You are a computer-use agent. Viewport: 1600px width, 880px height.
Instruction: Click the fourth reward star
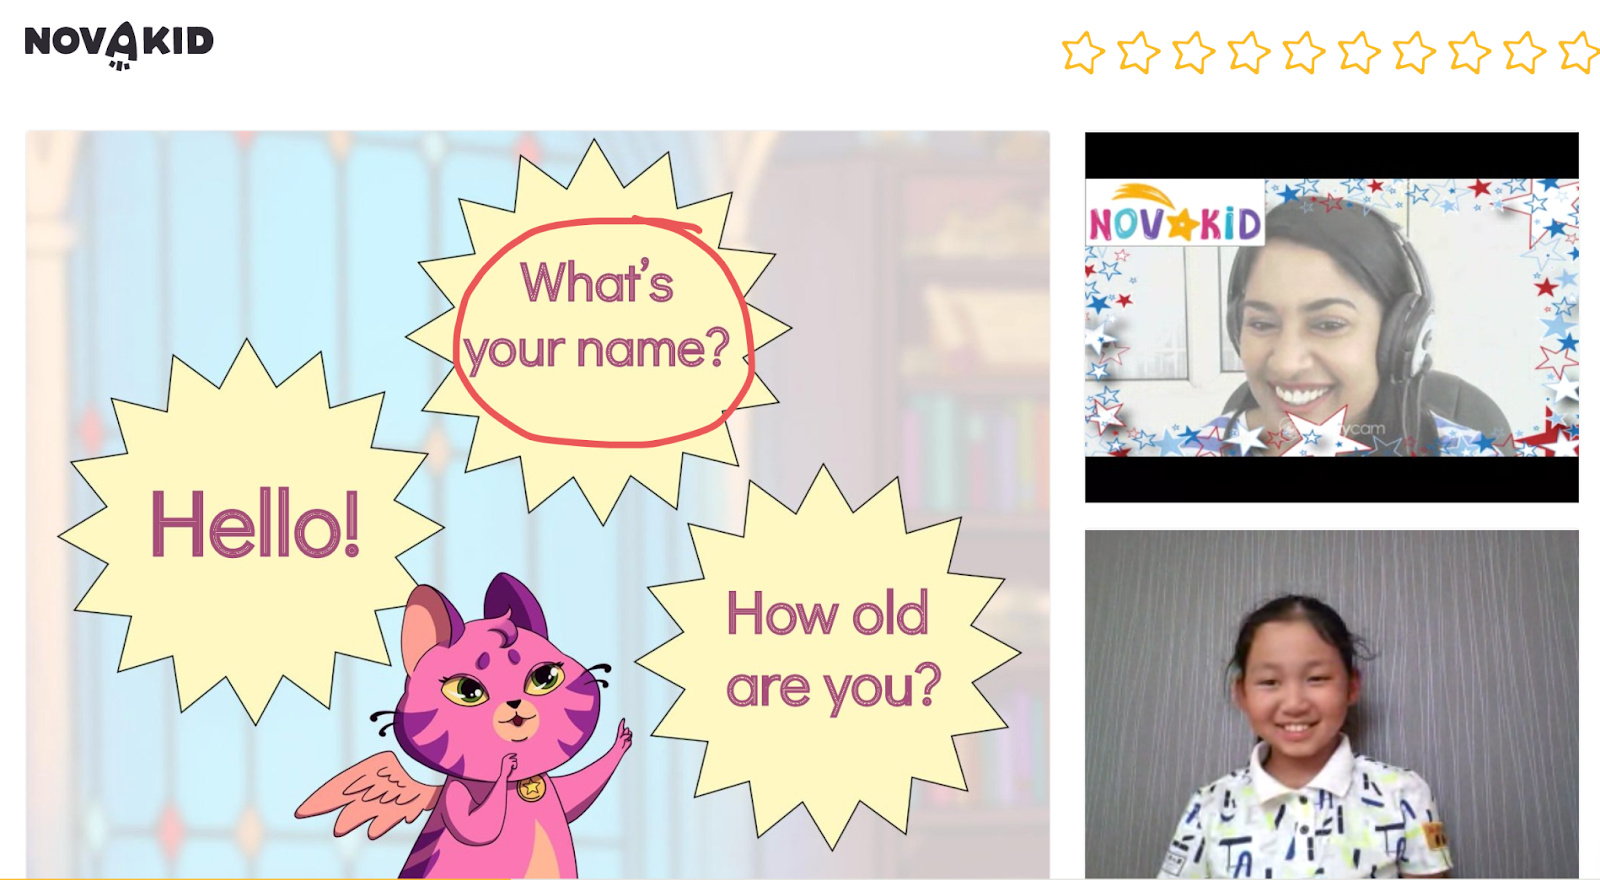[1249, 52]
